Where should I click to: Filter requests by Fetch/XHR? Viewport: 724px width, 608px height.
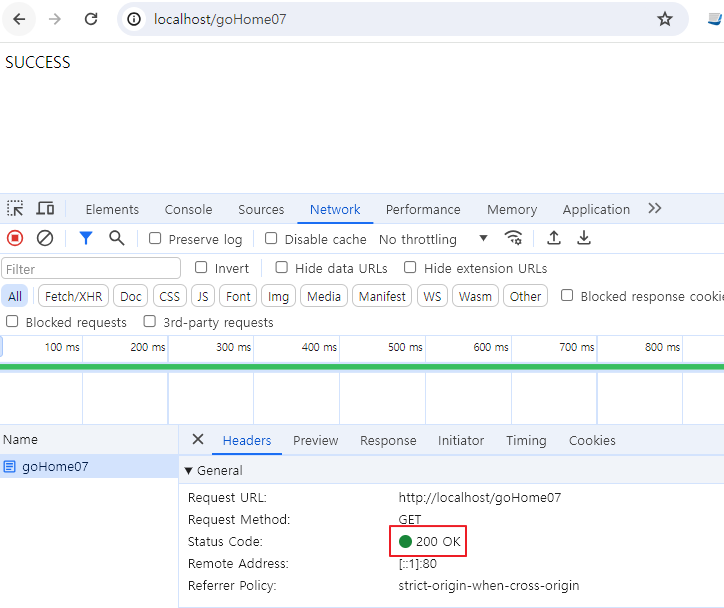(x=73, y=296)
